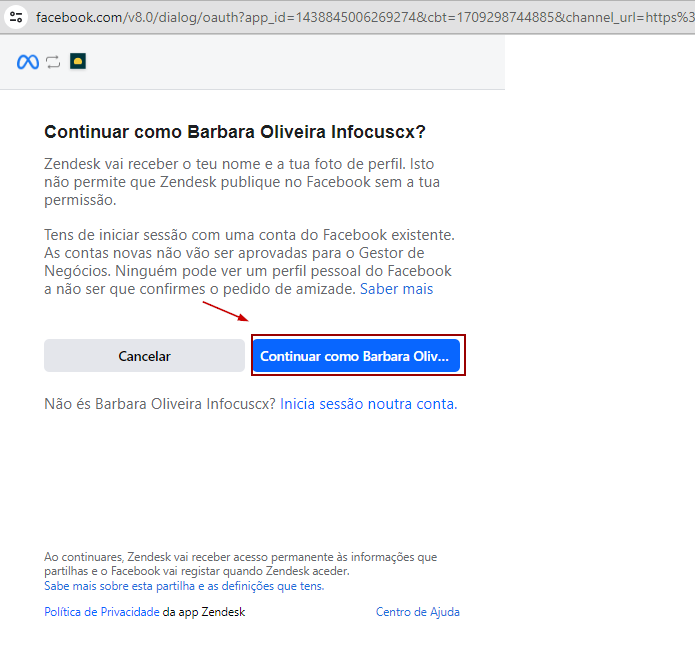
Task: Open the Política de Privacidade link
Action: click(101, 612)
